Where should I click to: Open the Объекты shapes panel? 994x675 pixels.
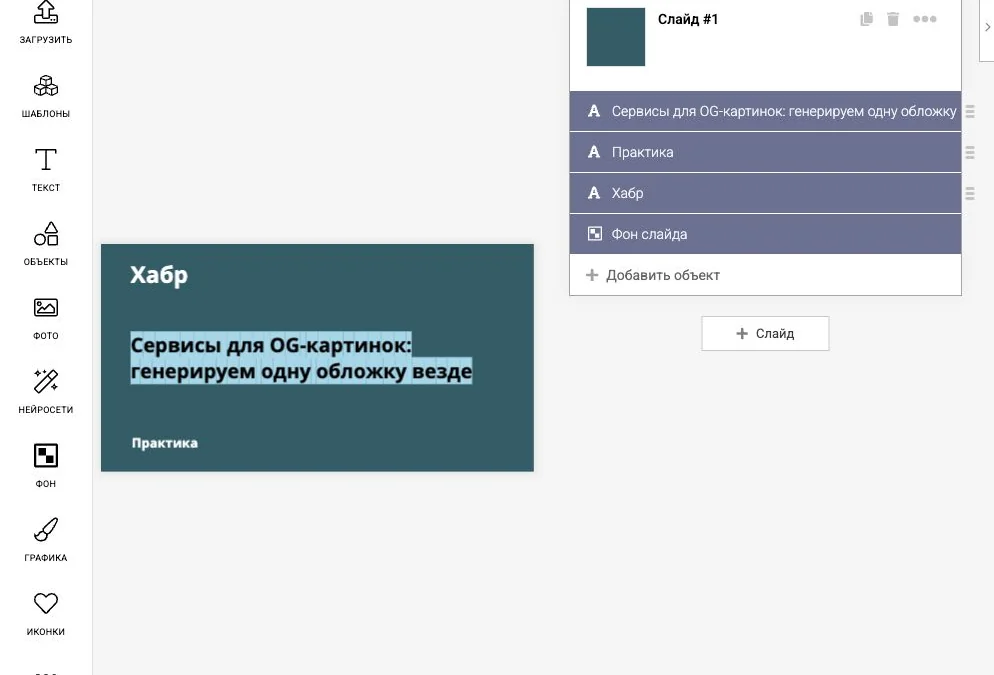(x=46, y=244)
